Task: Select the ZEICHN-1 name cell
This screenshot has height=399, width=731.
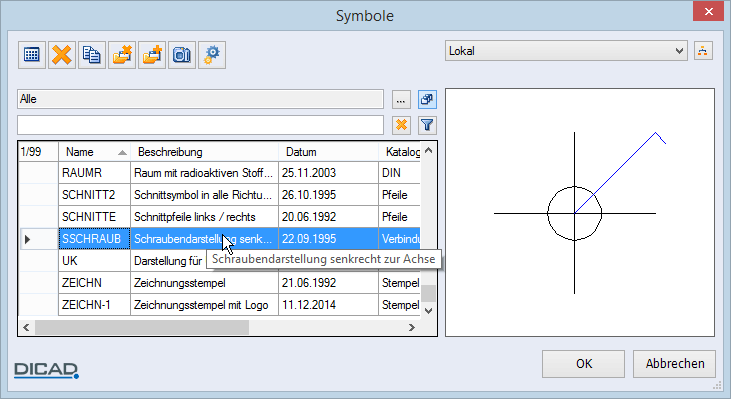Action: (95, 305)
